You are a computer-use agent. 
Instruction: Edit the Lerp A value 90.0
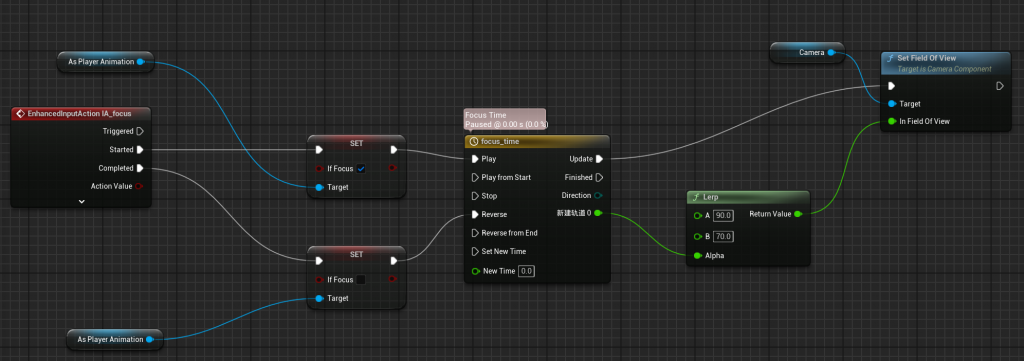[723, 215]
